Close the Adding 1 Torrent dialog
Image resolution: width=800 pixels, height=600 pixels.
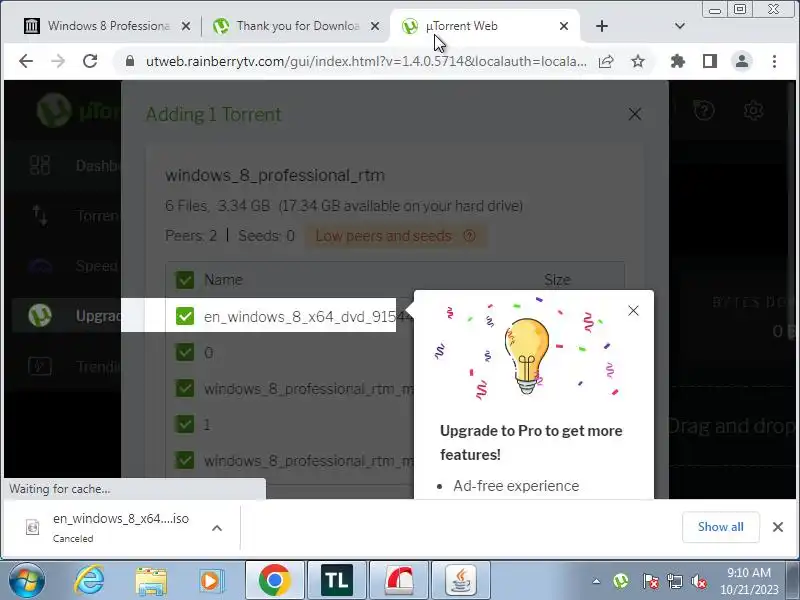635,114
